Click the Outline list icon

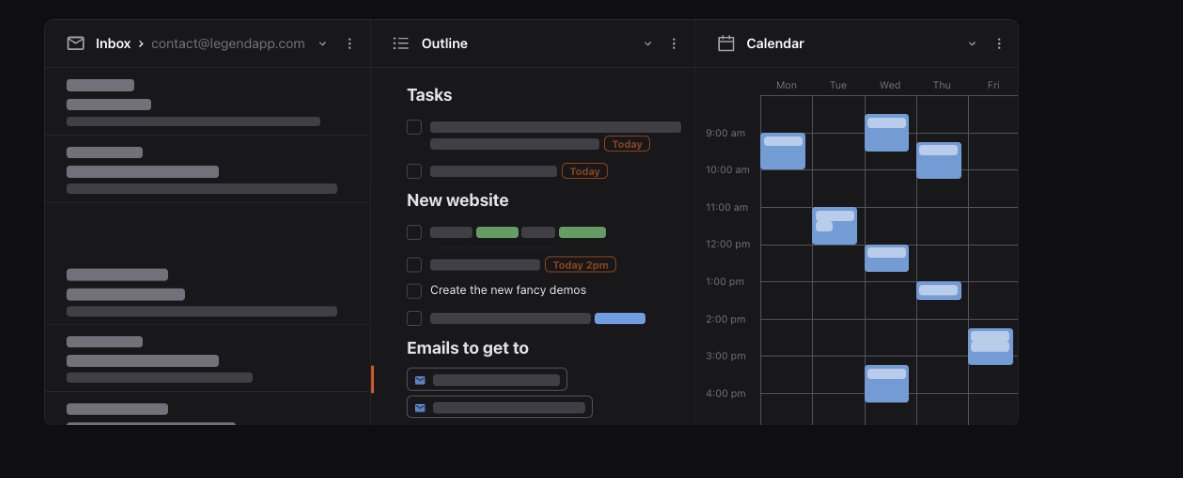[401, 44]
